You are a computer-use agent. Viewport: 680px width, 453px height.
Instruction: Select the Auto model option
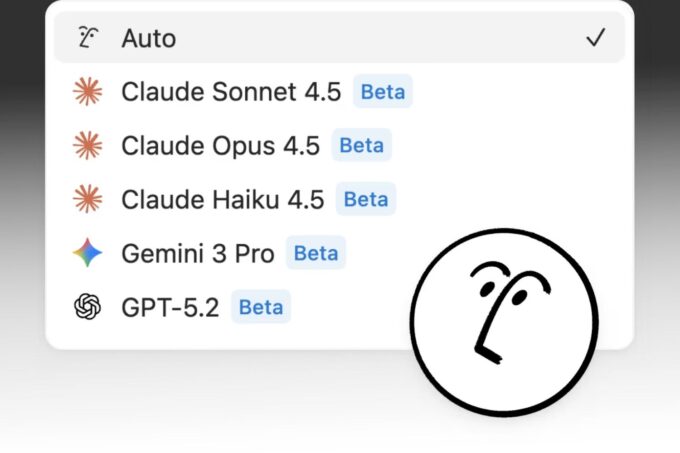tap(148, 38)
